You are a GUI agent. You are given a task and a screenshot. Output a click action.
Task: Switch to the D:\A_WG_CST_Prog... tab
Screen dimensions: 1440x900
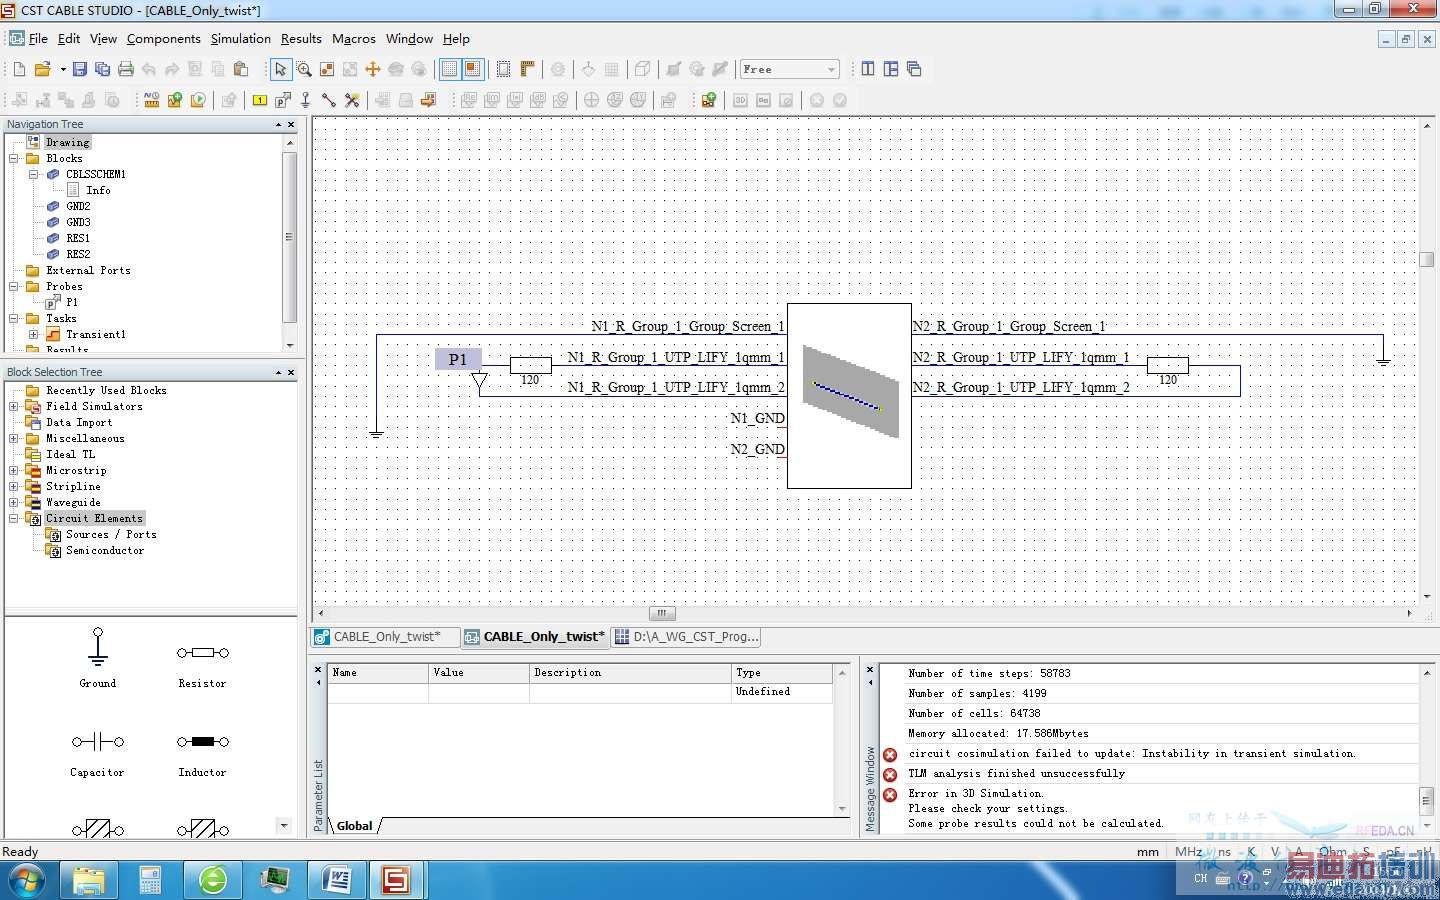[x=687, y=636]
